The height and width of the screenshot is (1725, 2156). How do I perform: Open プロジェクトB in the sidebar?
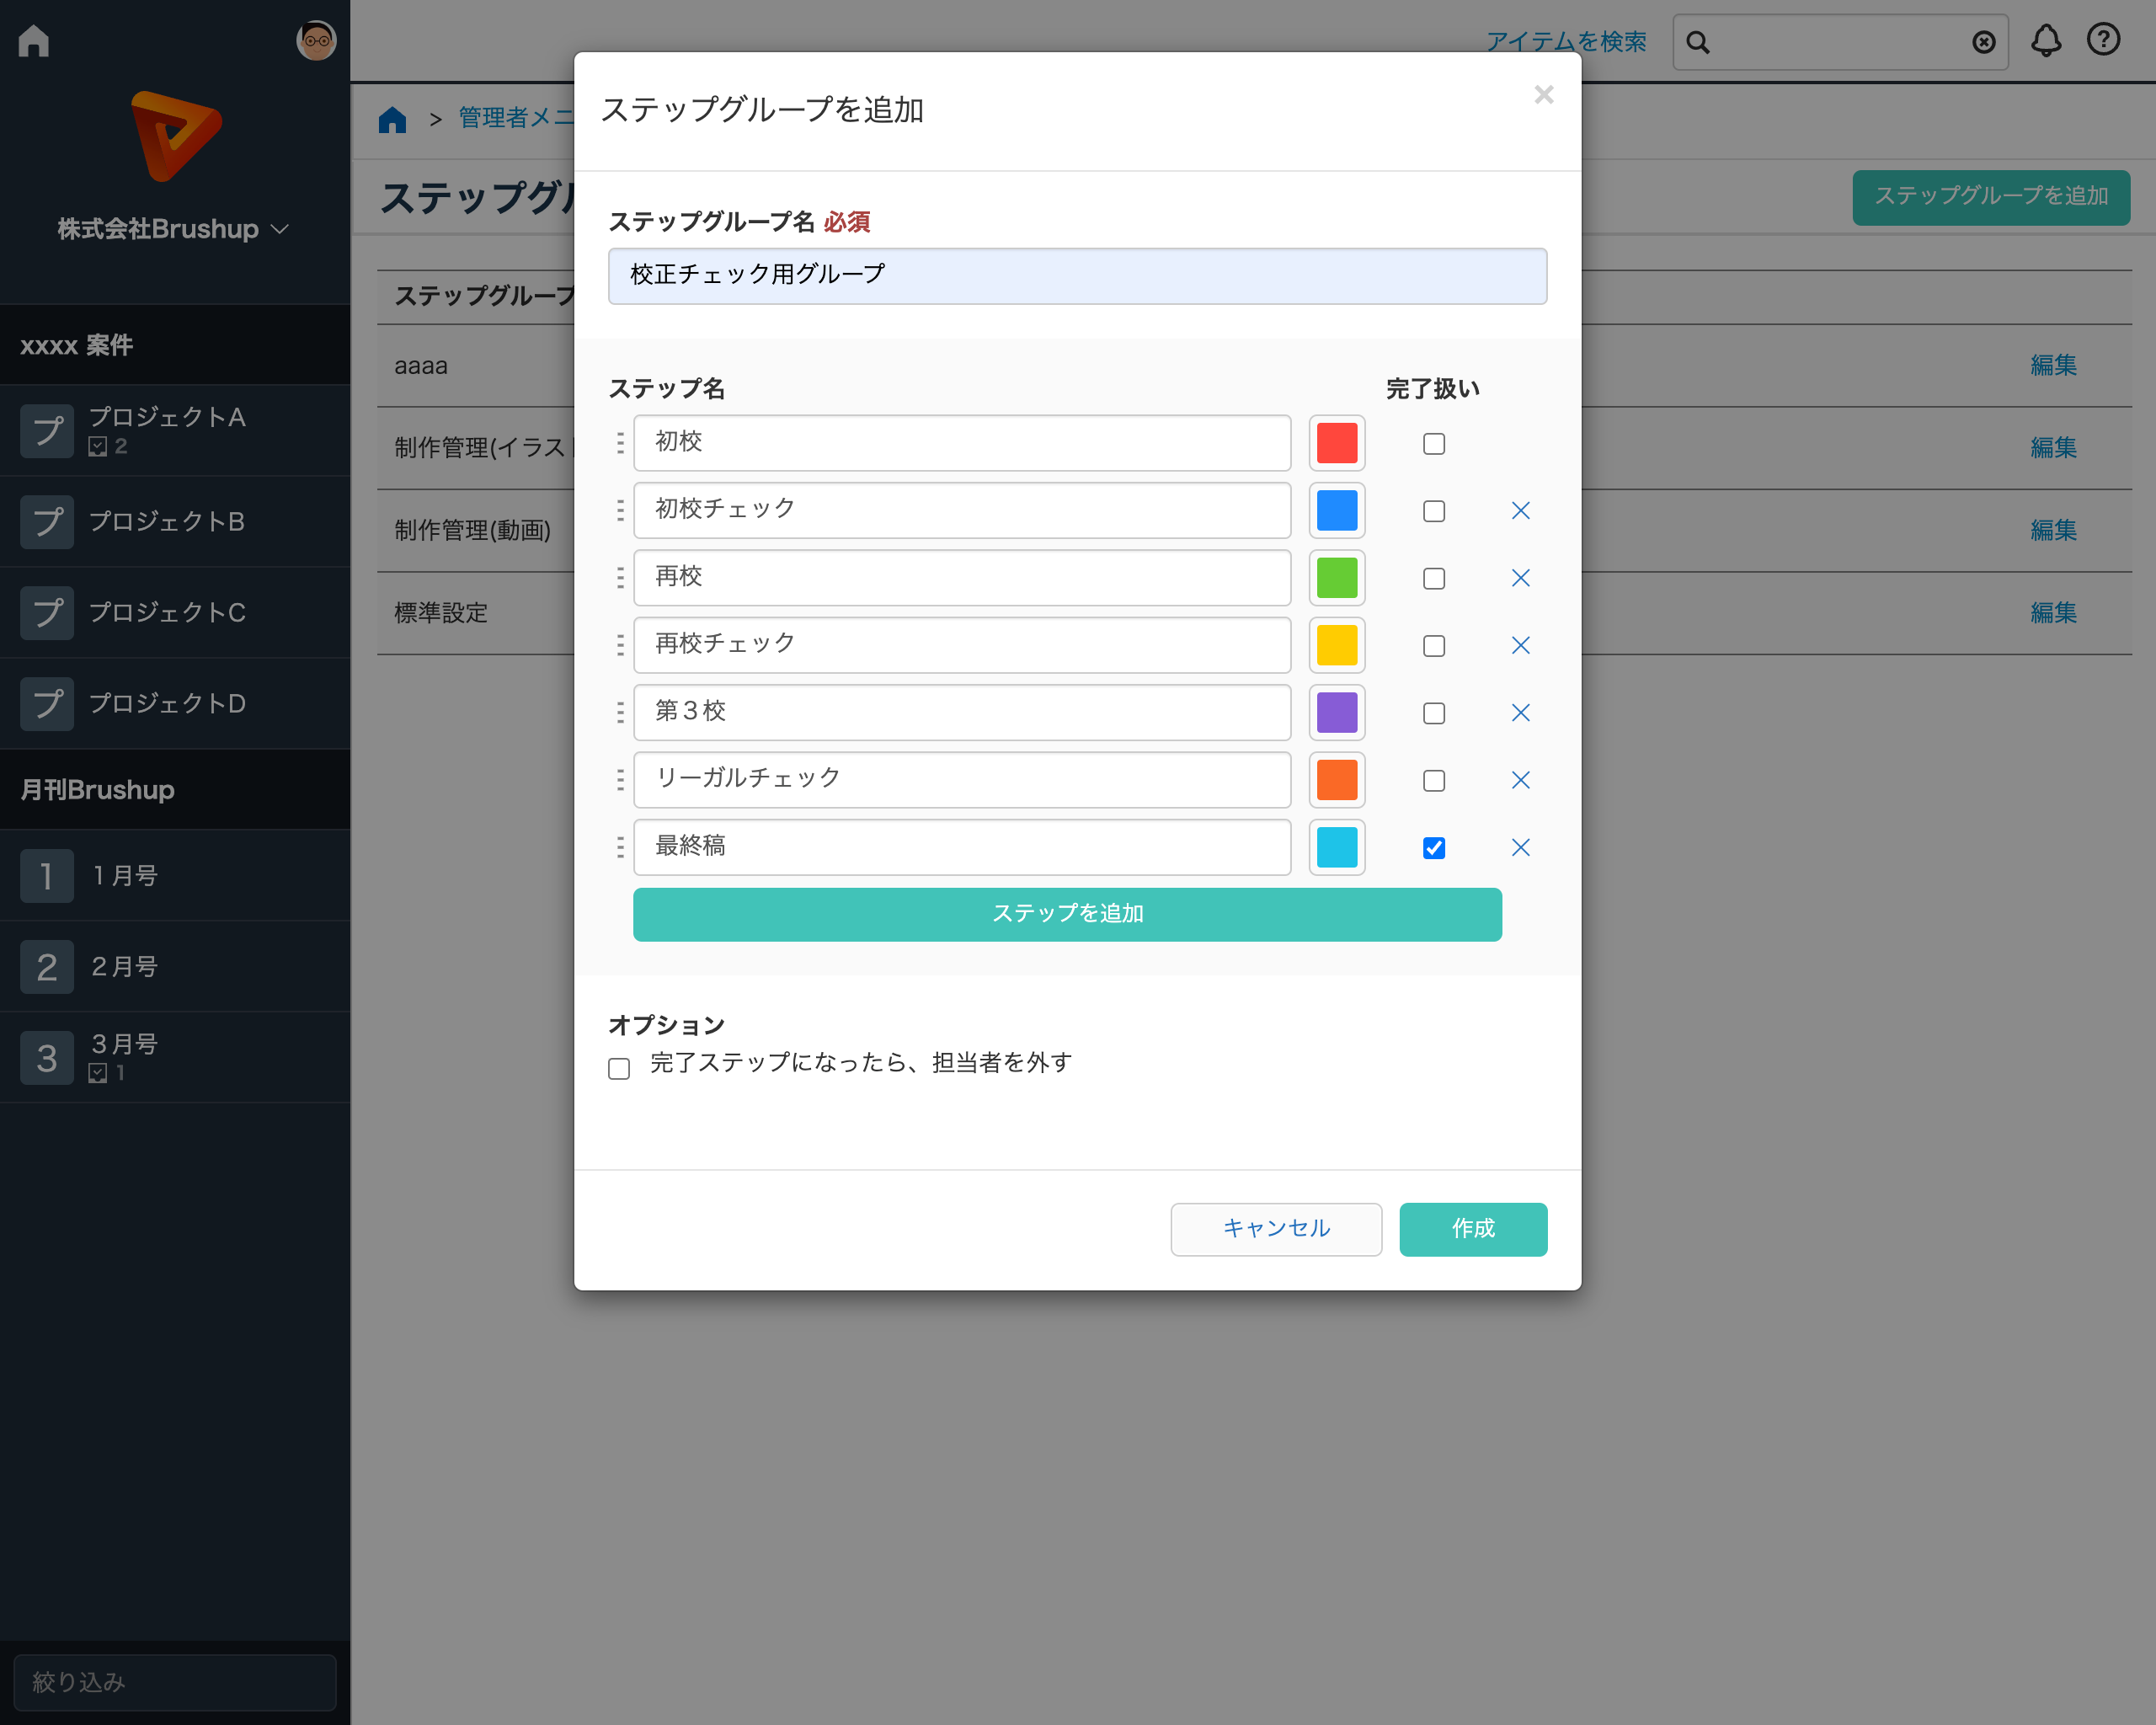(167, 521)
